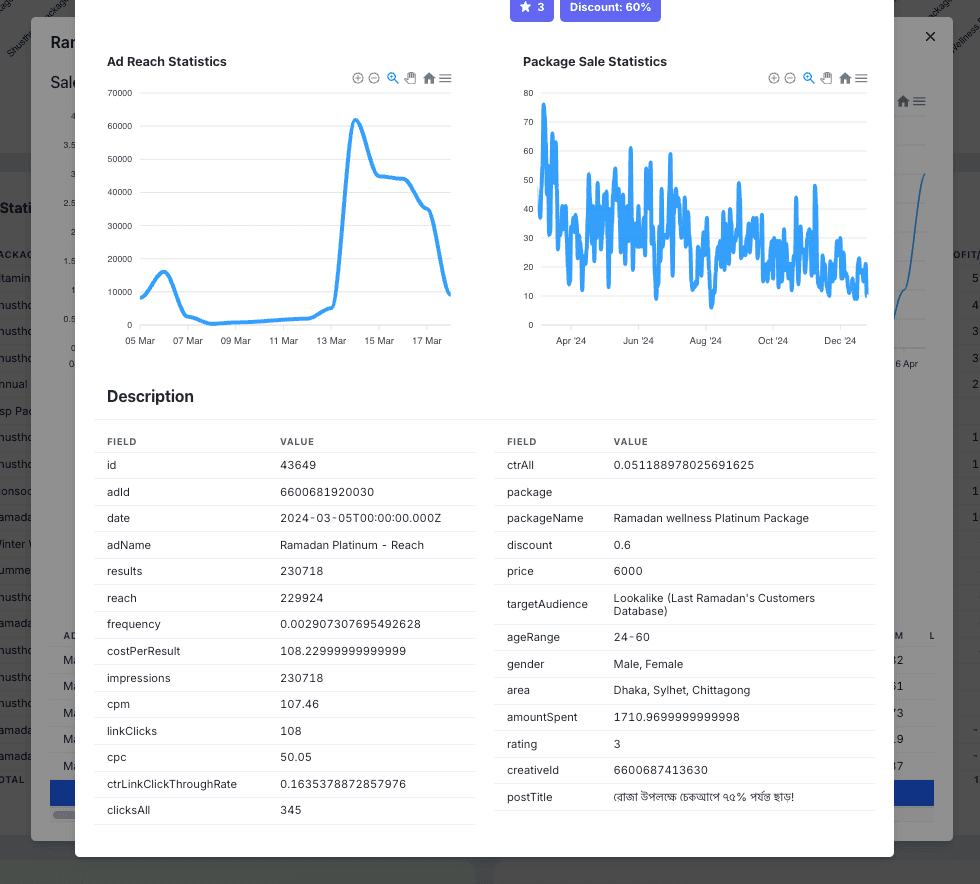Zoom in on Ad Reach Statistics chart

(x=358, y=78)
